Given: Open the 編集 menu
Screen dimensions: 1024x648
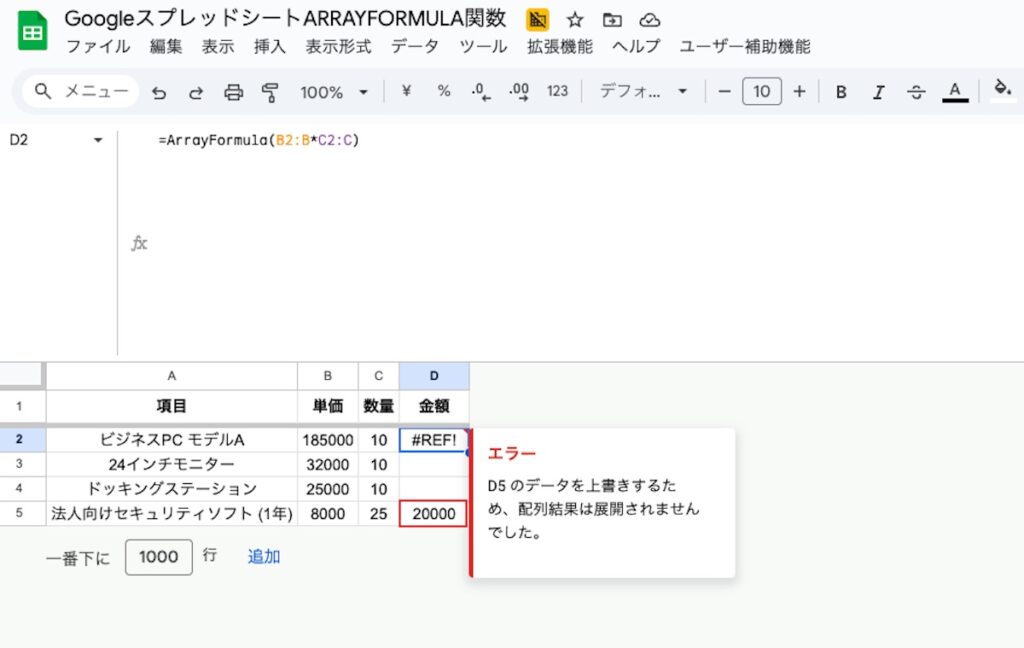Looking at the screenshot, I should pos(166,46).
